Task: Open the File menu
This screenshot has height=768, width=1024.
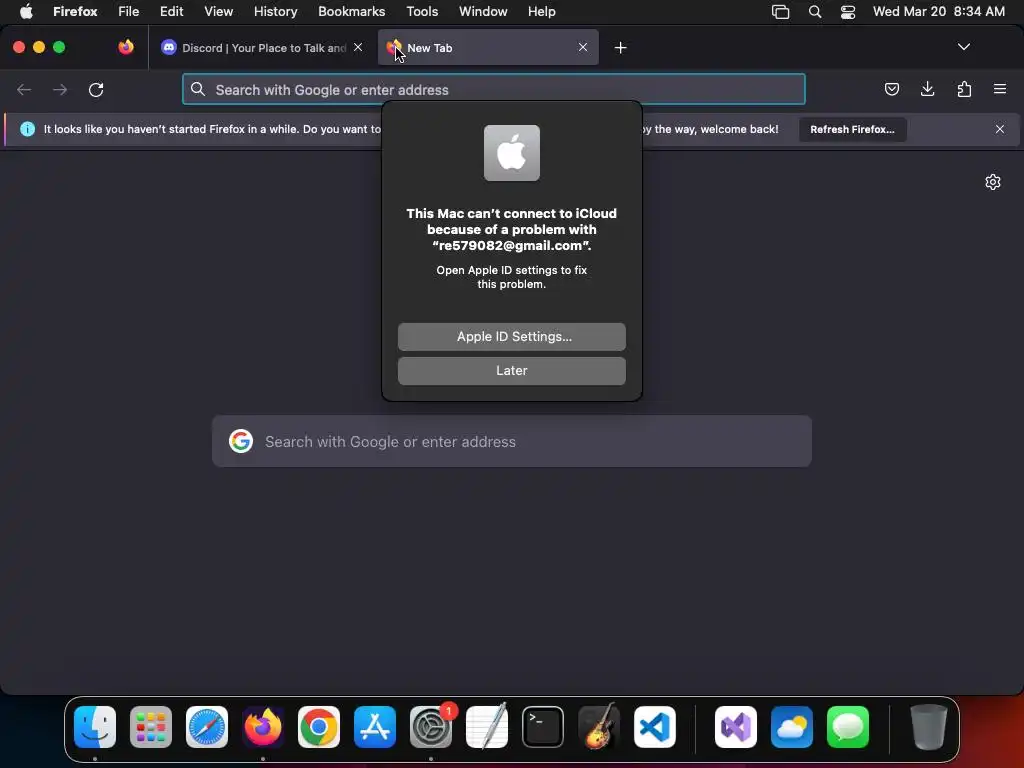Action: click(x=128, y=11)
